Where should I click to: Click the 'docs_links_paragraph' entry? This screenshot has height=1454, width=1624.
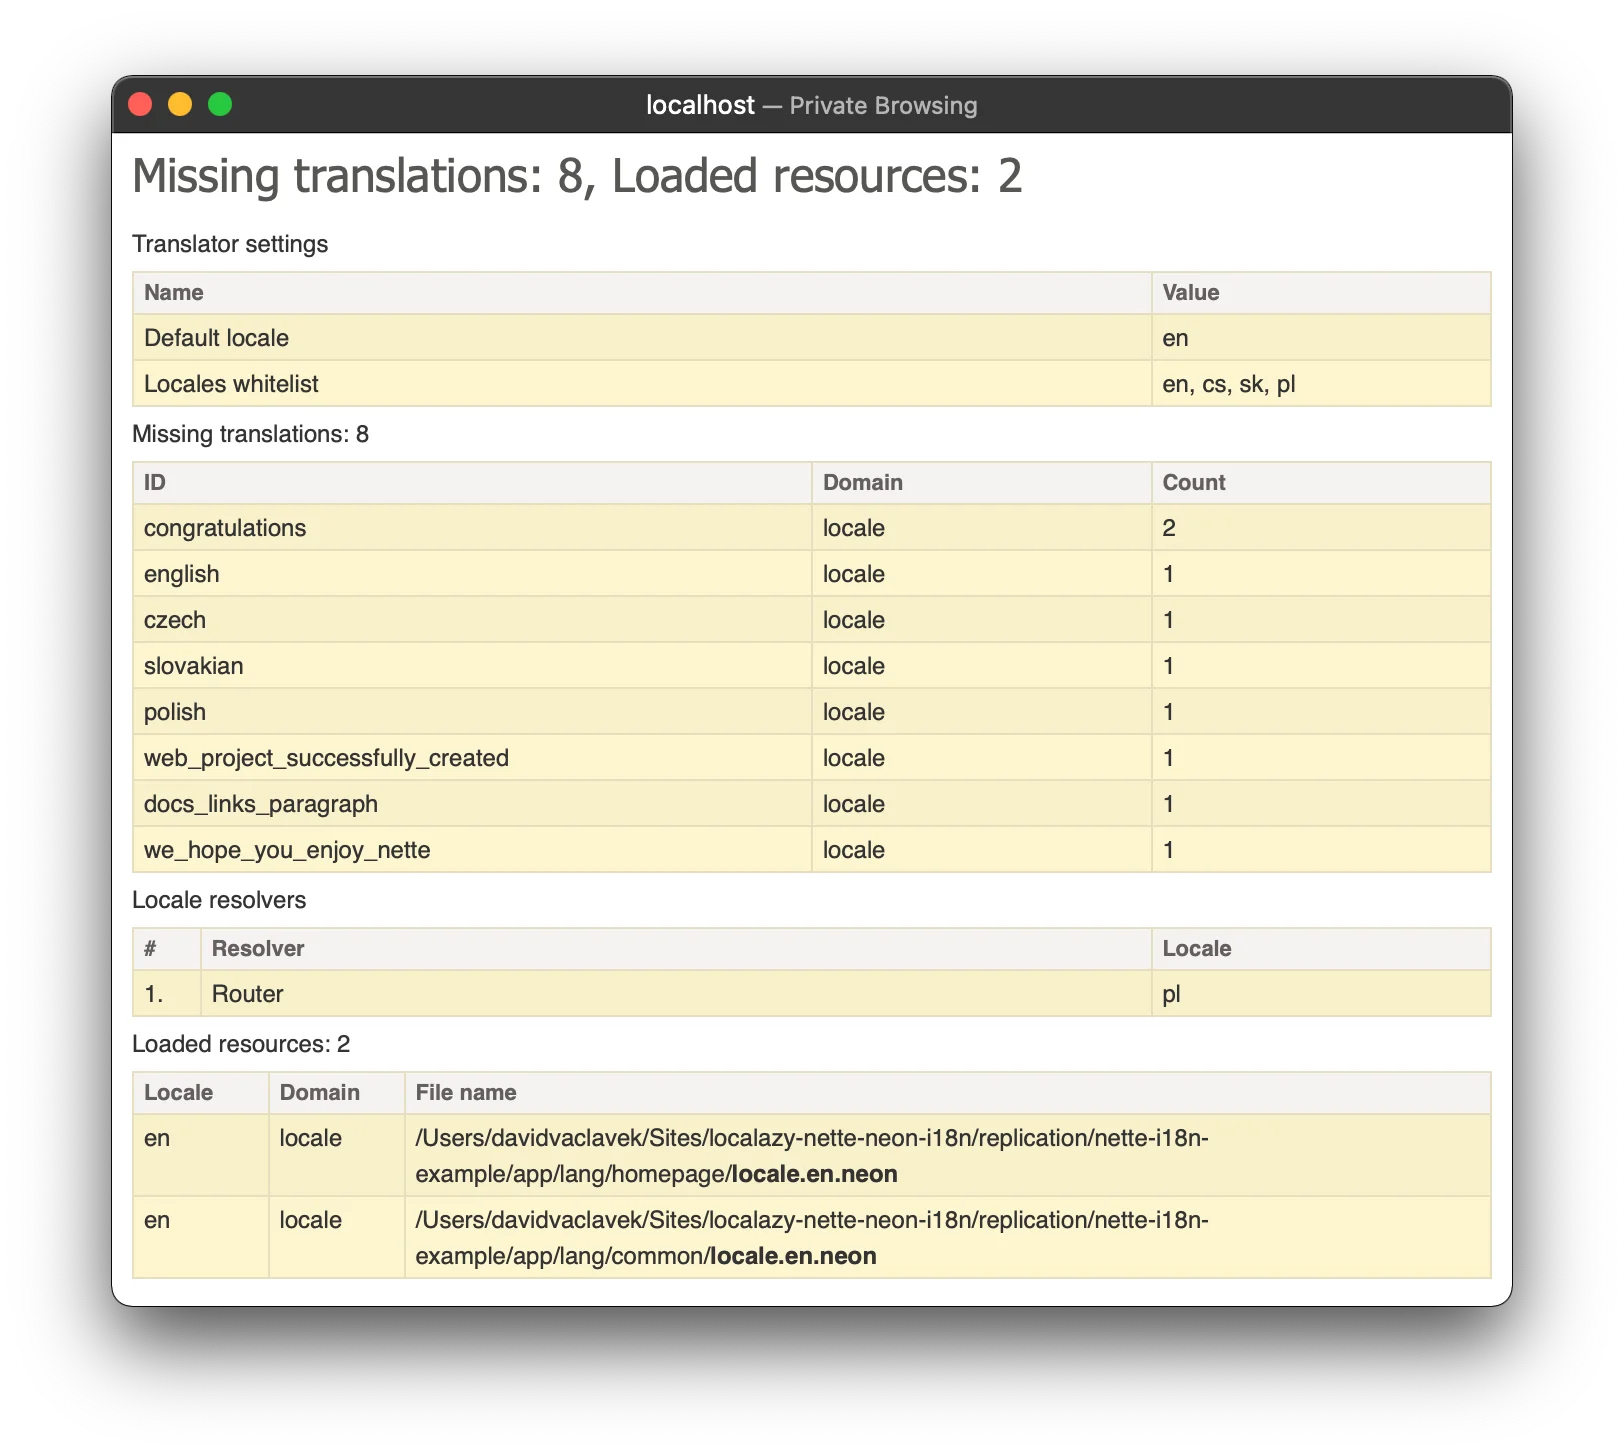[261, 804]
